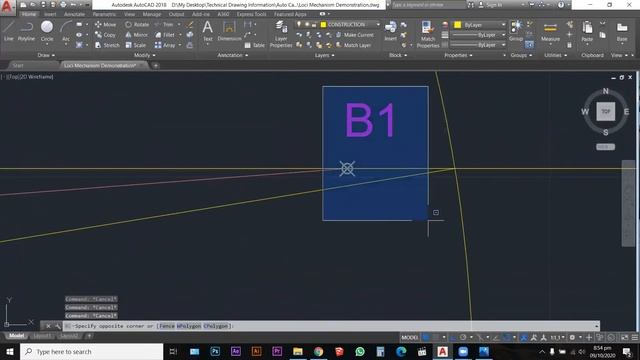Open WhatsApp from the taskbar

(x=360, y=351)
